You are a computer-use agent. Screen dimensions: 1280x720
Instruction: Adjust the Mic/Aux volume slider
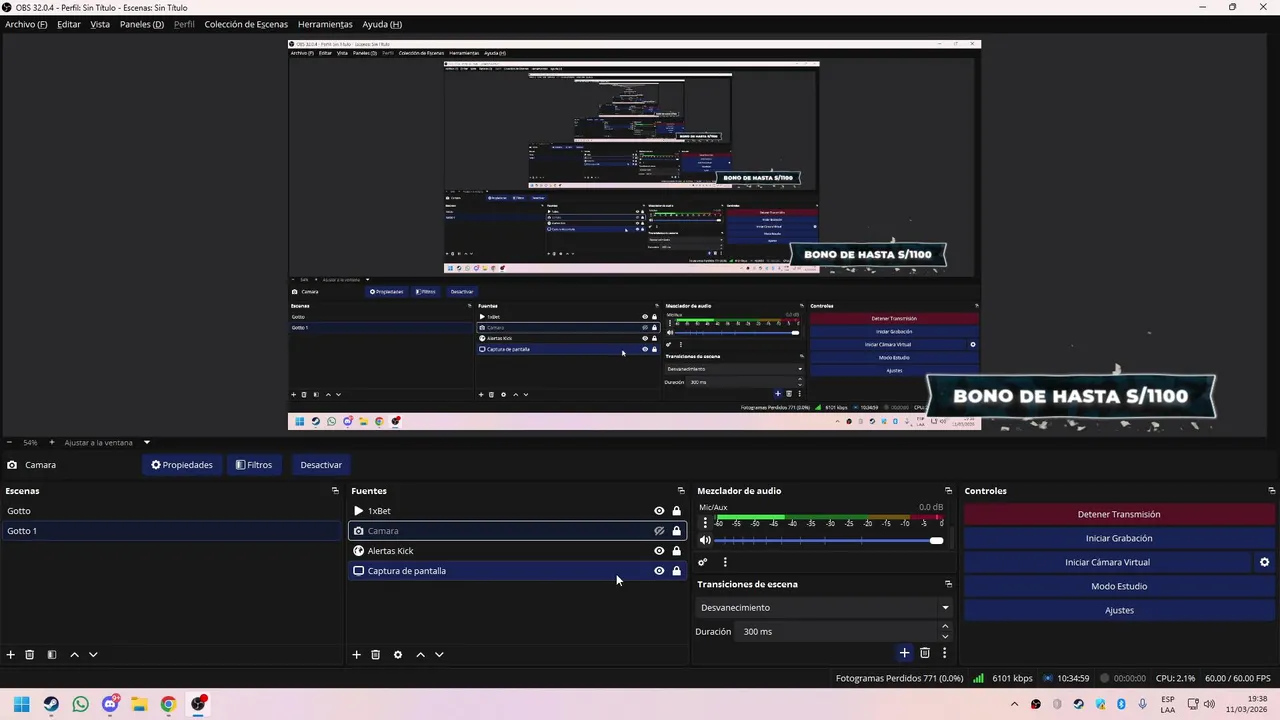(829, 541)
